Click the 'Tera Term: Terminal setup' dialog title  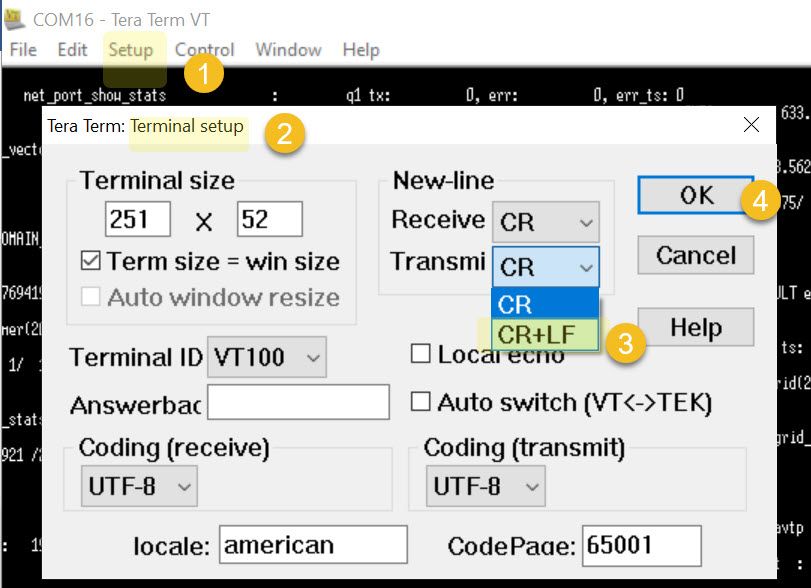tap(145, 126)
